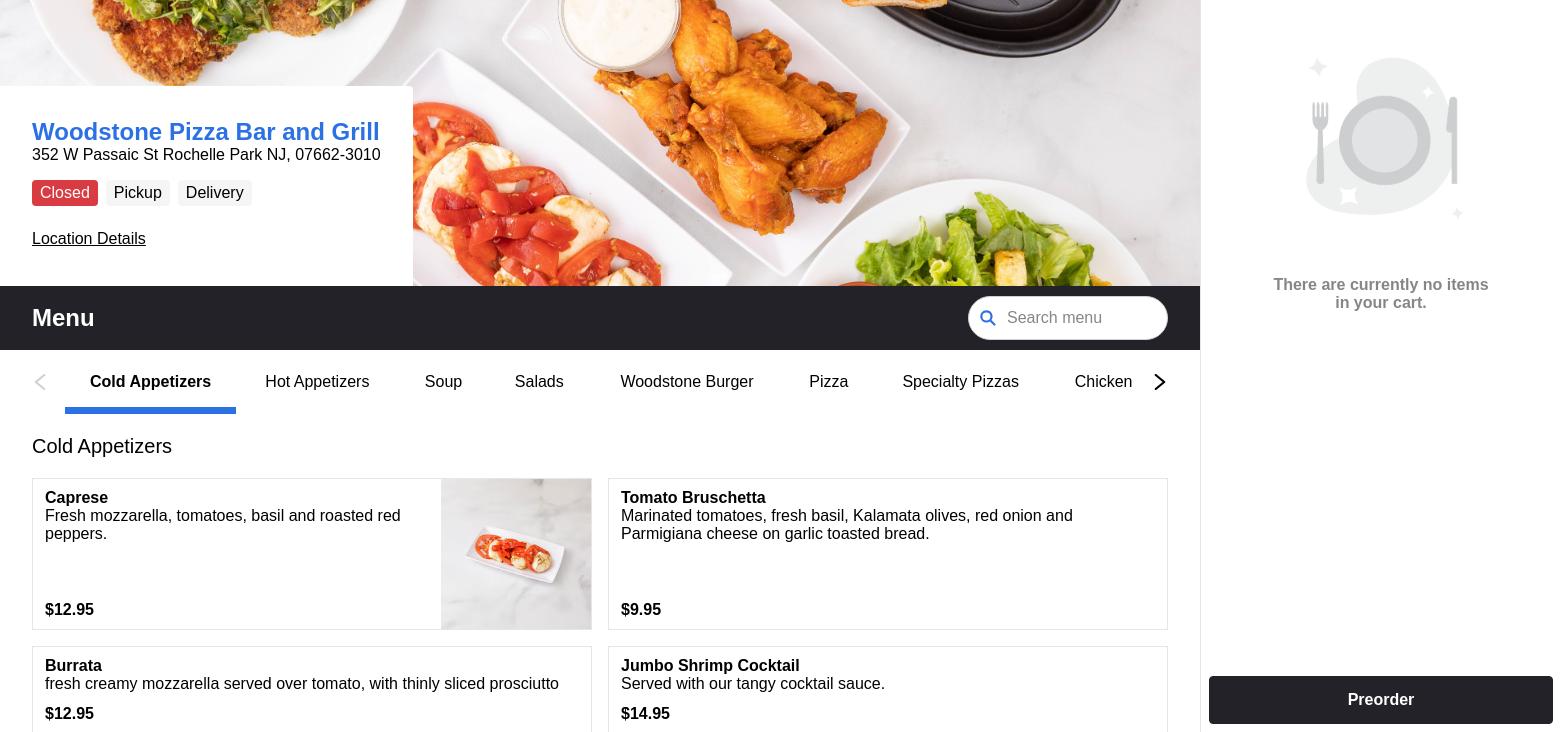Click the left chevron arrow in category bar
1560x732 pixels.
tap(40, 382)
